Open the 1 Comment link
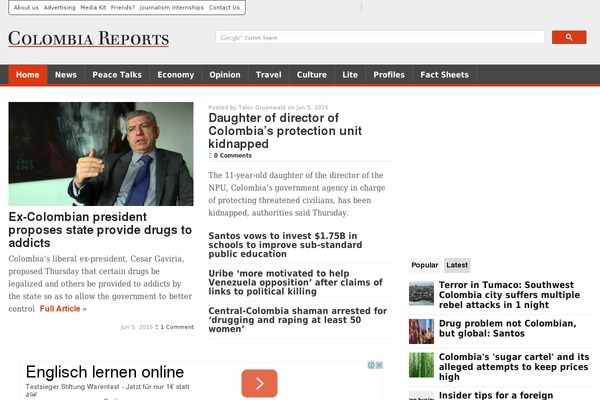Screen dimensions: 600x400 click(177, 327)
